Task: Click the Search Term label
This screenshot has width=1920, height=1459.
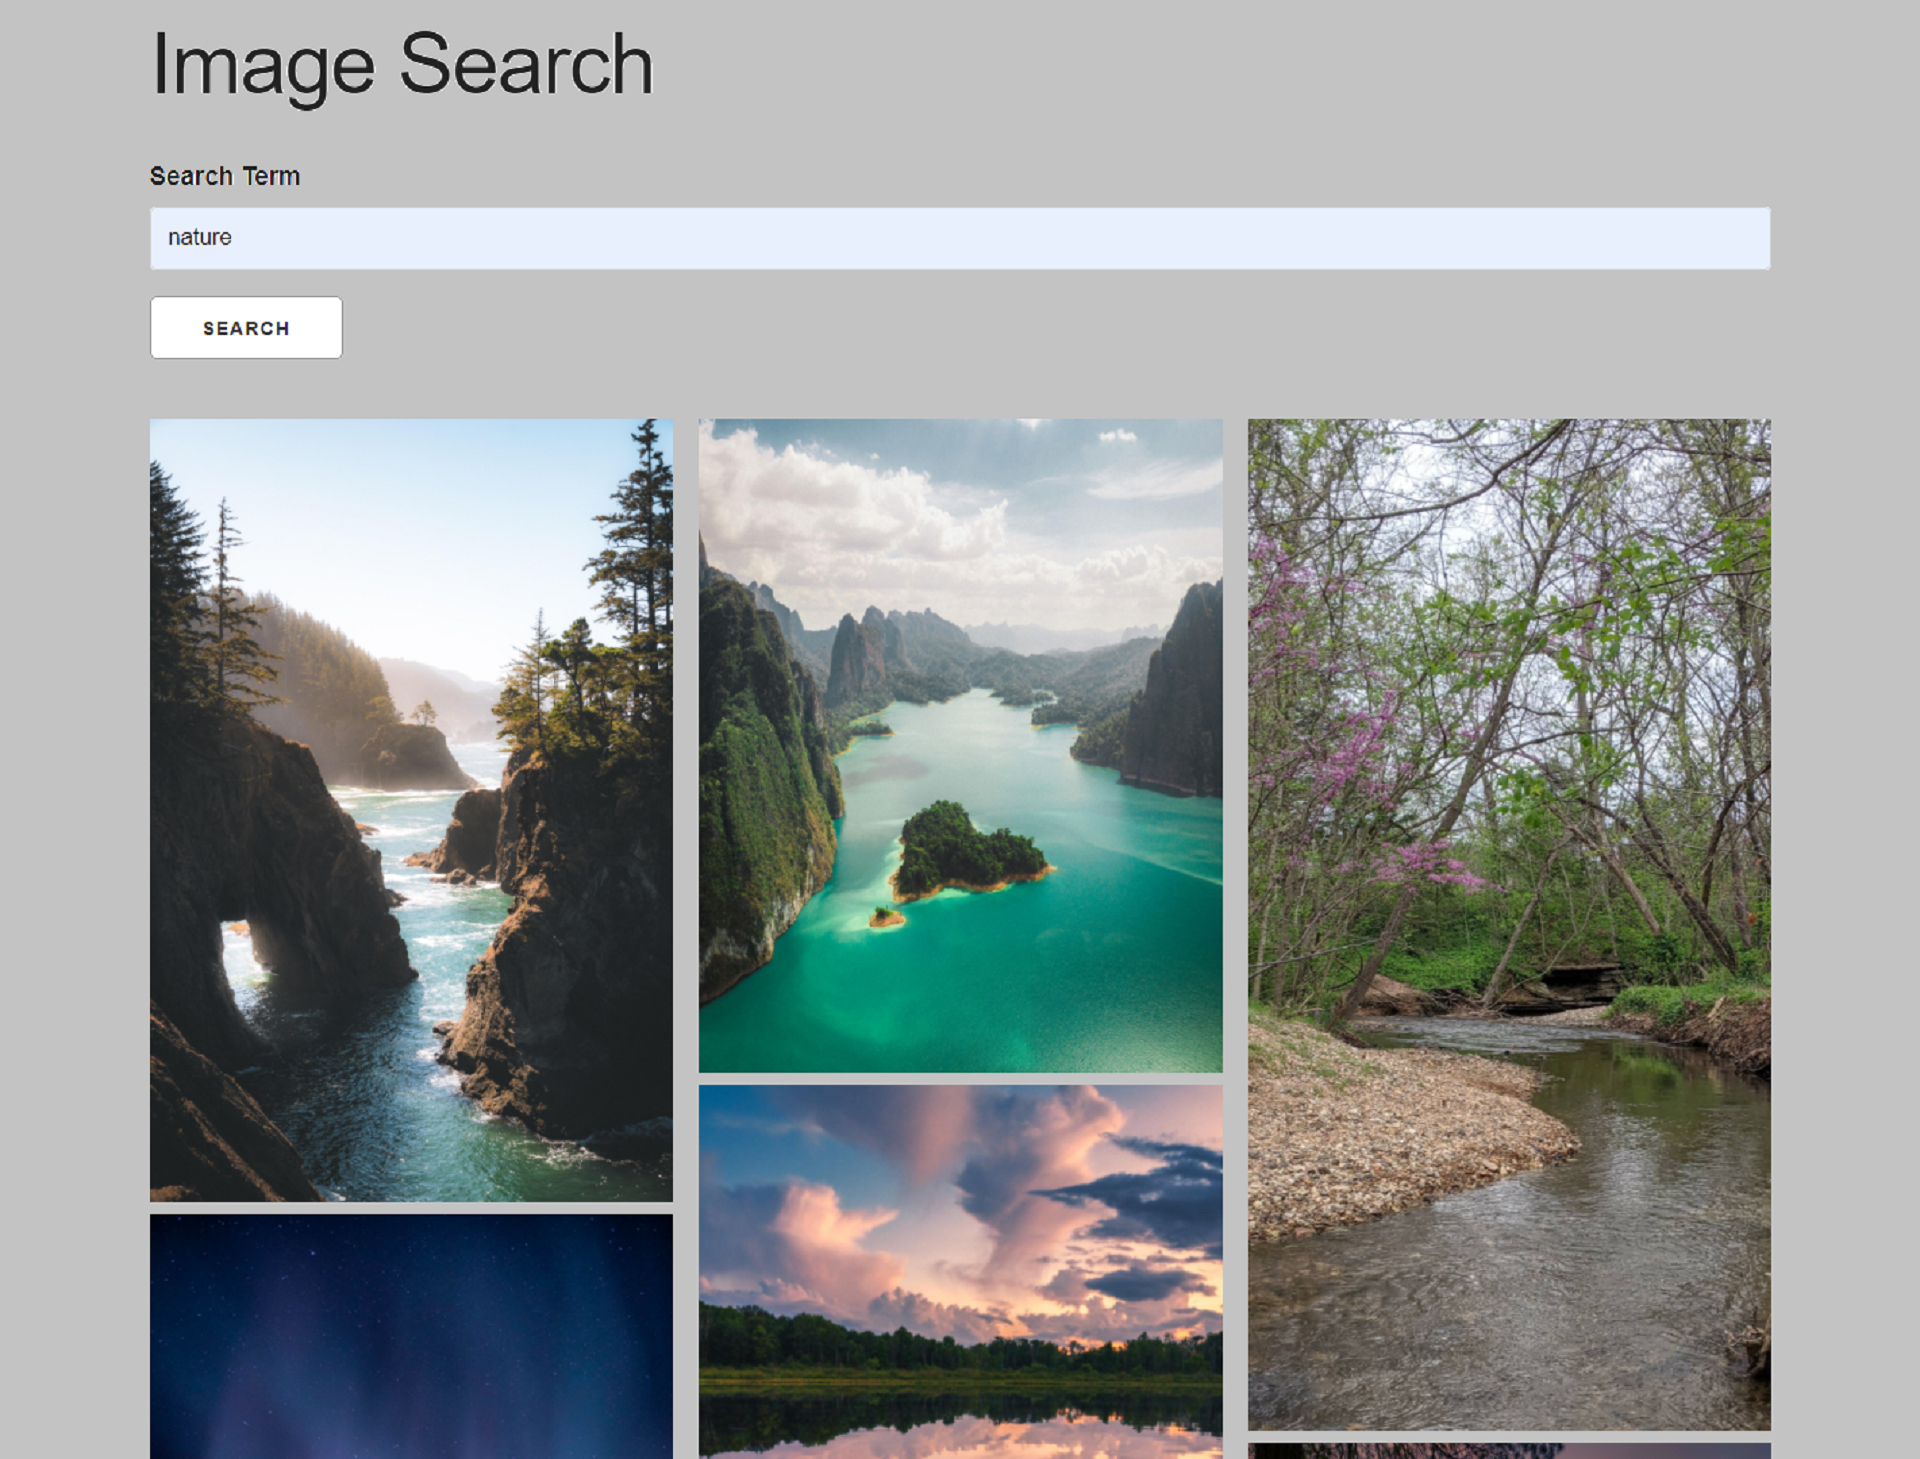Action: tap(225, 176)
